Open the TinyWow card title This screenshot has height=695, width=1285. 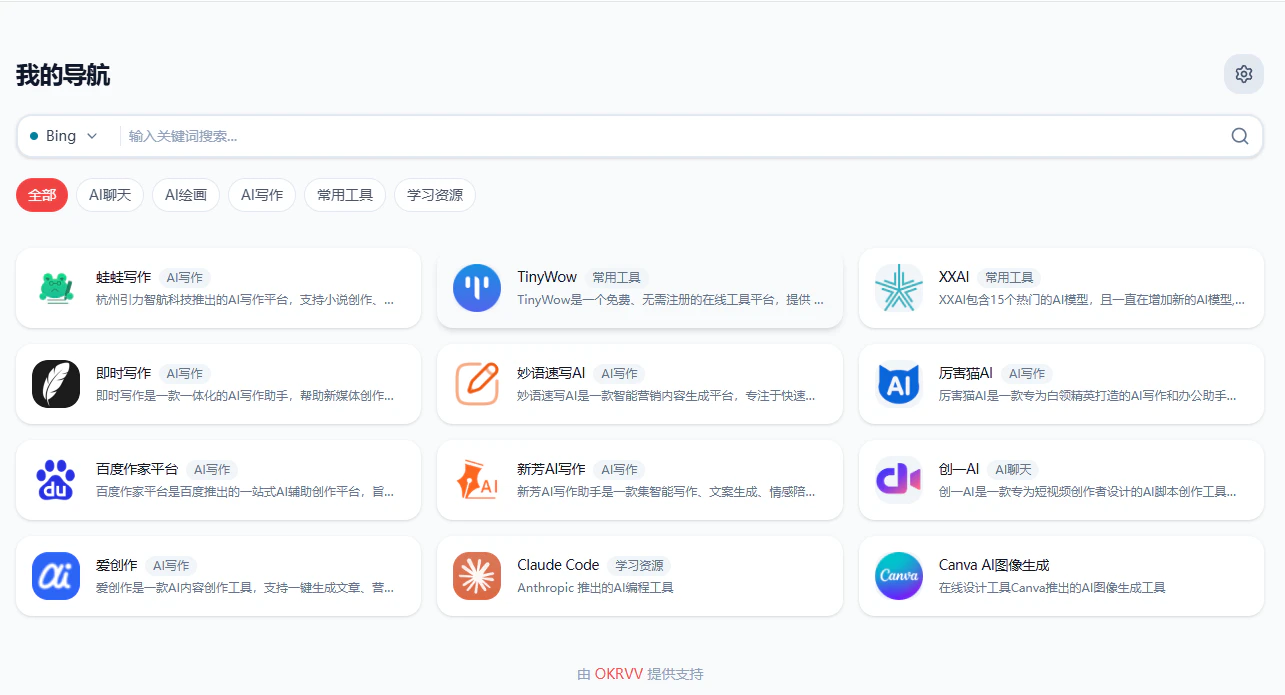(x=547, y=277)
